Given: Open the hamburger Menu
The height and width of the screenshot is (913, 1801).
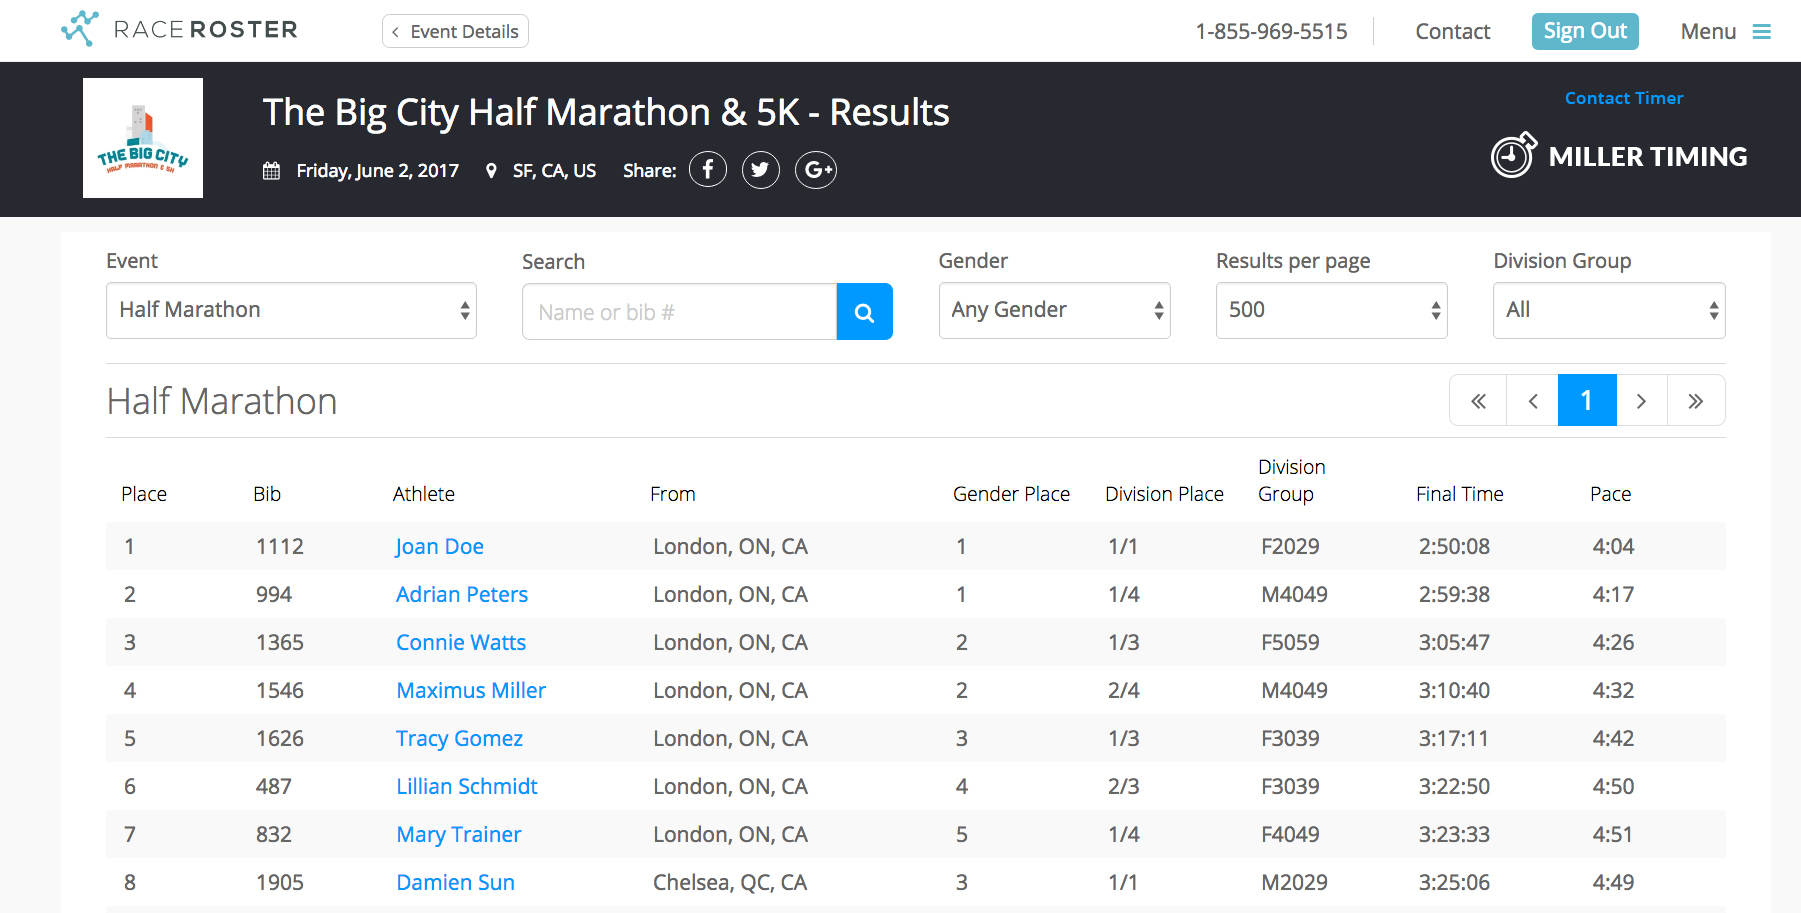Looking at the screenshot, I should coord(1725,32).
